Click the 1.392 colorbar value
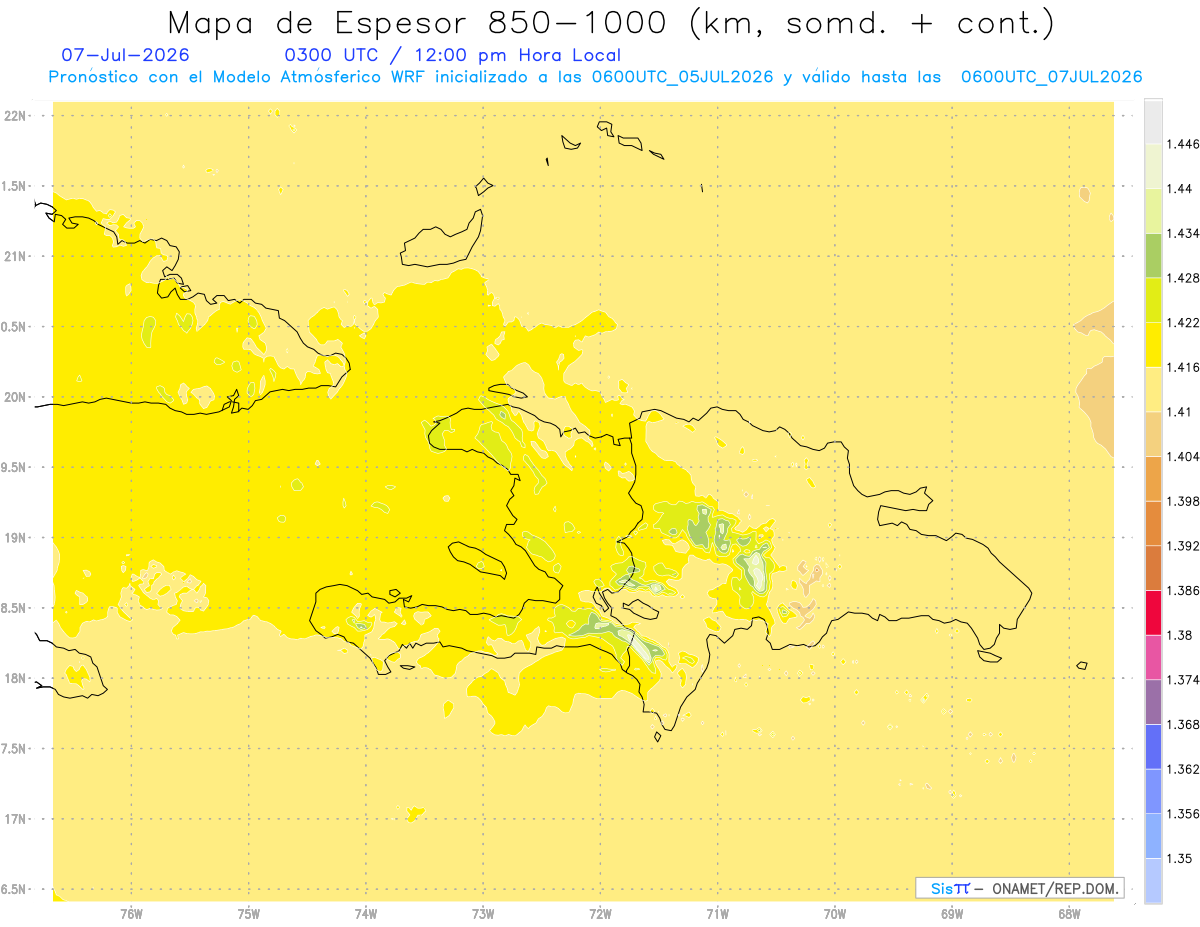Viewport: 1200px width, 927px height. pos(1183,546)
